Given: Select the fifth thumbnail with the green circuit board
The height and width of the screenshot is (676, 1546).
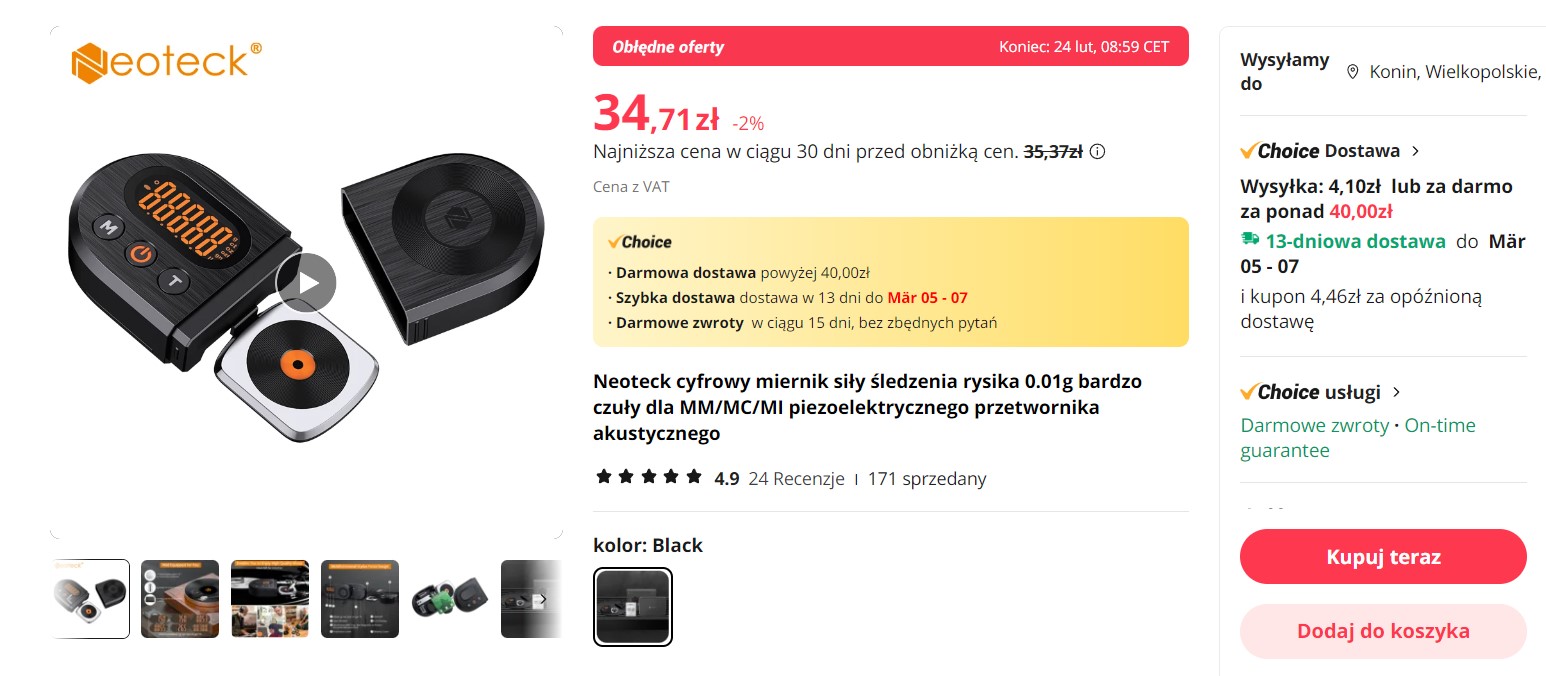Looking at the screenshot, I should 450,598.
